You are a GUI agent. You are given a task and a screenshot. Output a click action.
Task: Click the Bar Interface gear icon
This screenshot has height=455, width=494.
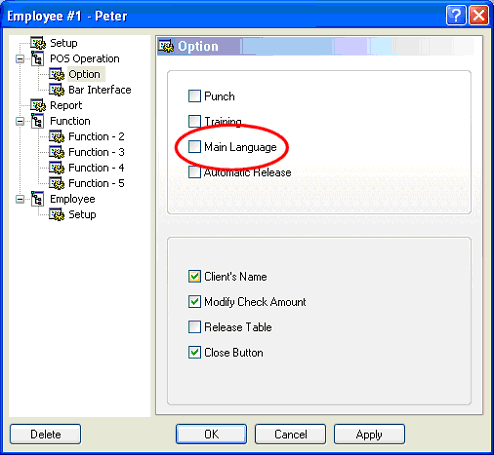[x=57, y=90]
